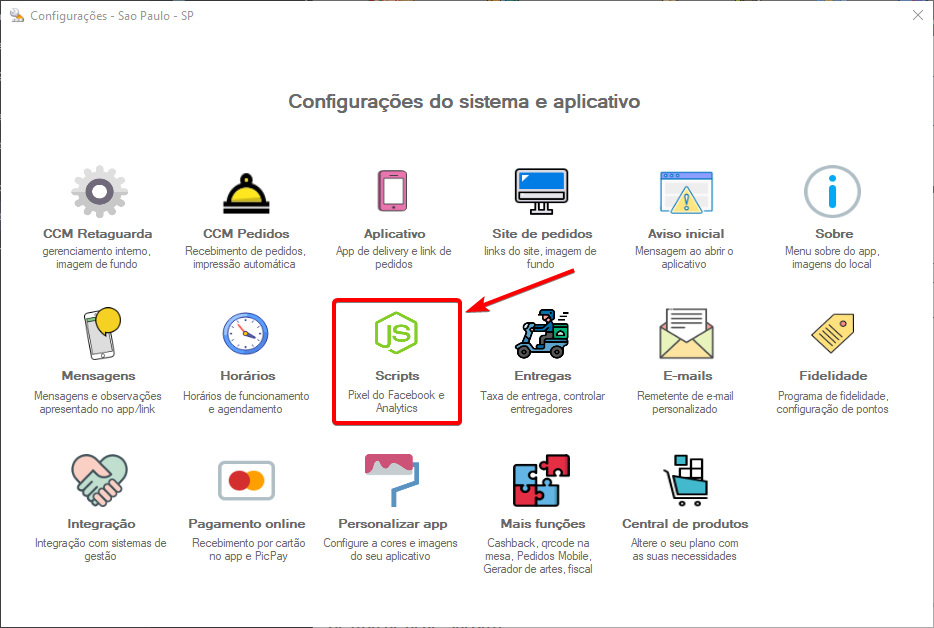Click the Integração label
Screen dimensions: 934x628
point(101,524)
